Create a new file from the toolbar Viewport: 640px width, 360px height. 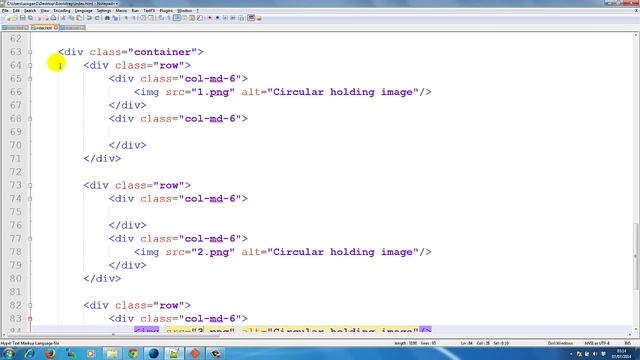(7, 18)
